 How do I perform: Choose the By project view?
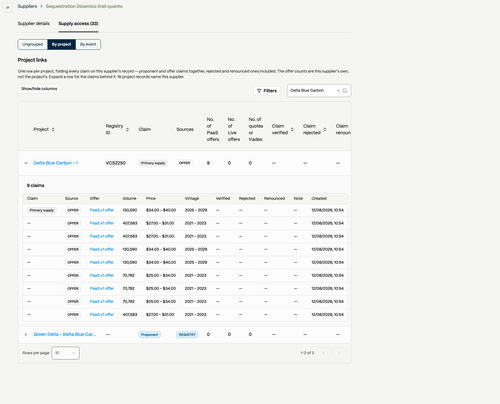[61, 44]
